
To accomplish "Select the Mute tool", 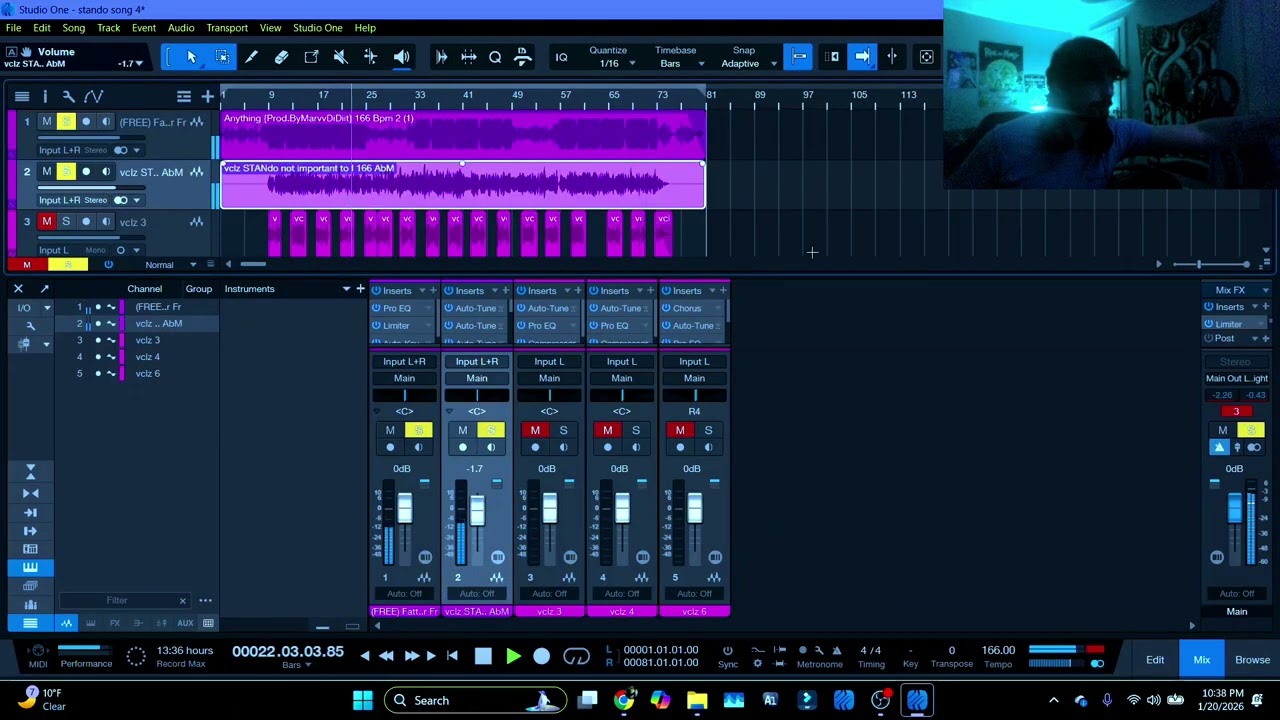I will coord(341,57).
